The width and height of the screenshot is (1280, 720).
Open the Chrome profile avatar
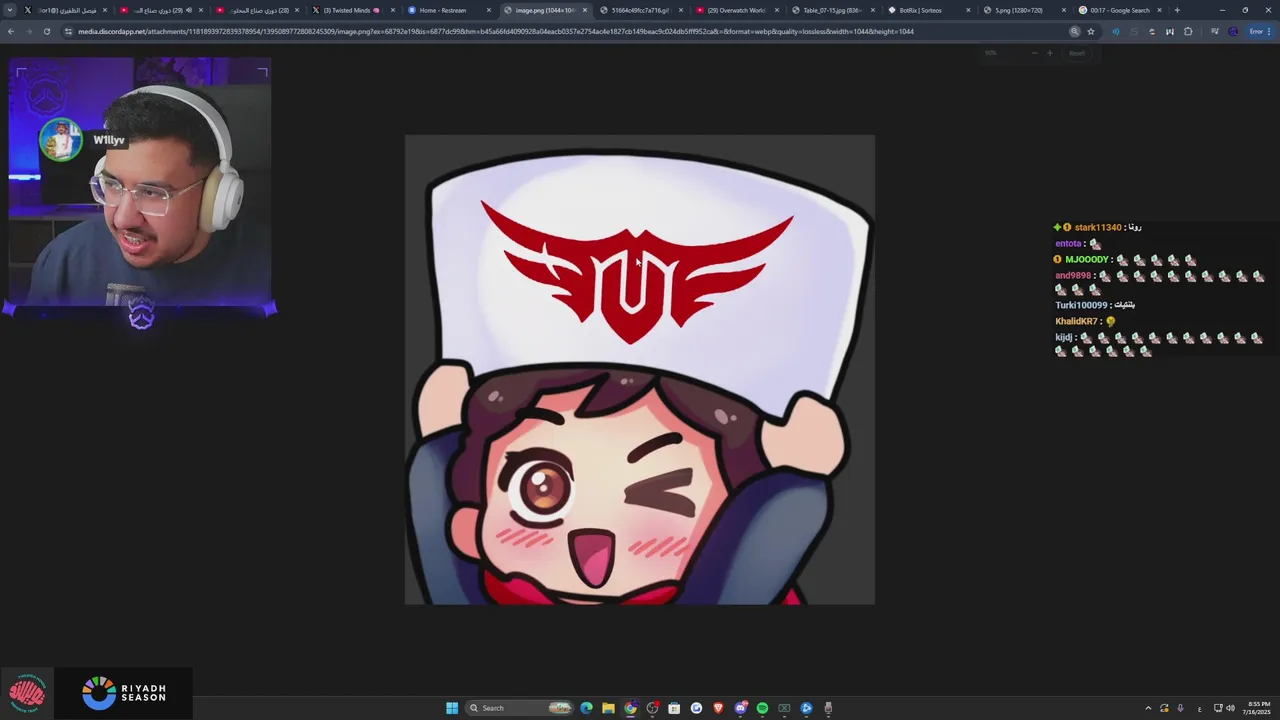1233,31
